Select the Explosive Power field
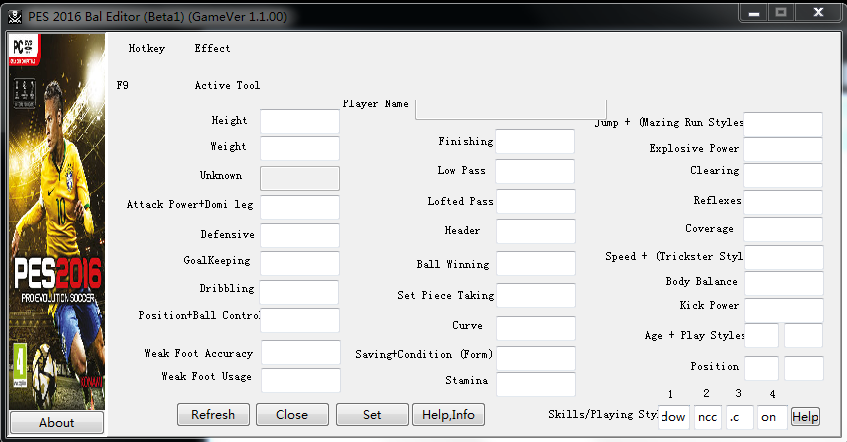The image size is (847, 442). [x=783, y=150]
